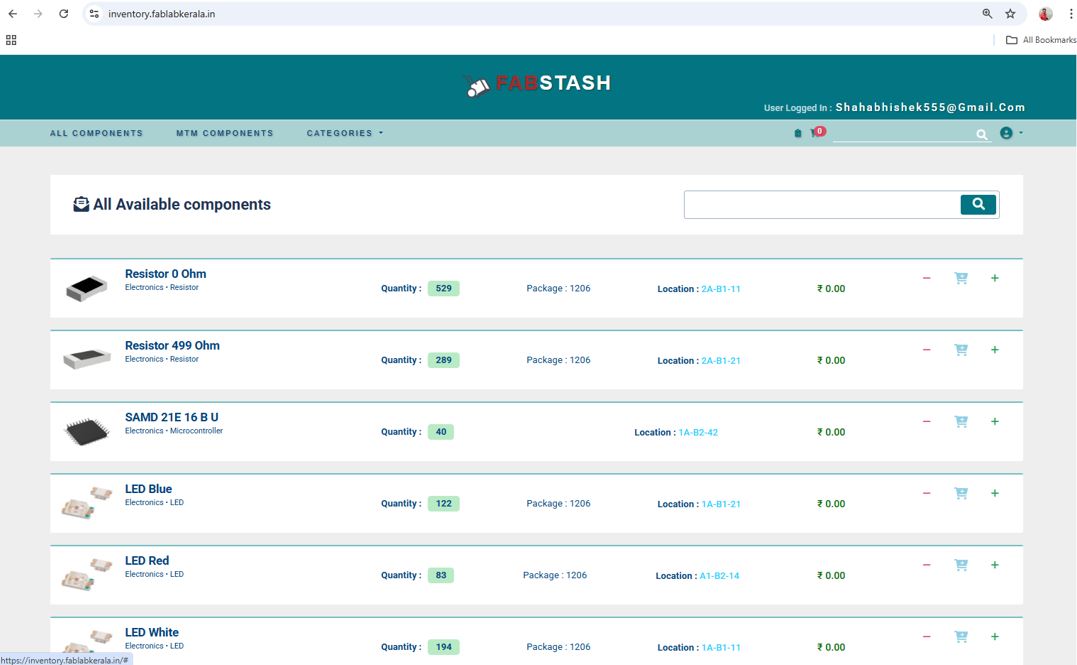Decrease quantity for LED White
Image resolution: width=1077 pixels, height=665 pixels.
(x=927, y=637)
